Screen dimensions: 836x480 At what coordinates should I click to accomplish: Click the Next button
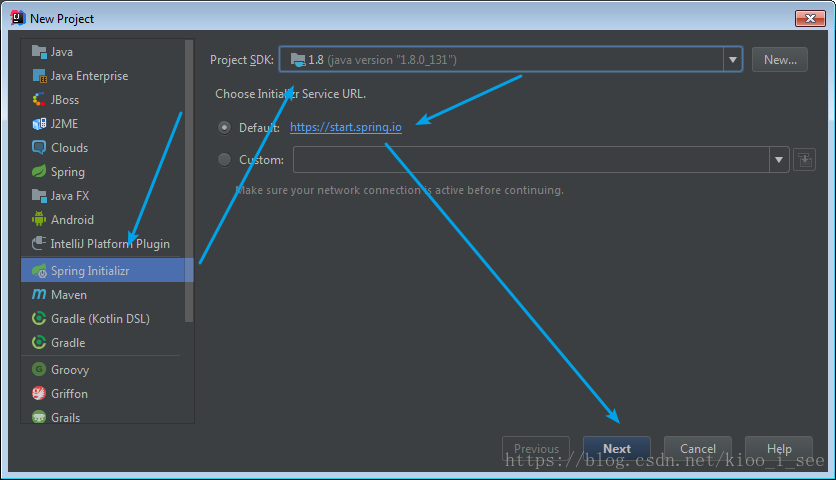pos(617,449)
